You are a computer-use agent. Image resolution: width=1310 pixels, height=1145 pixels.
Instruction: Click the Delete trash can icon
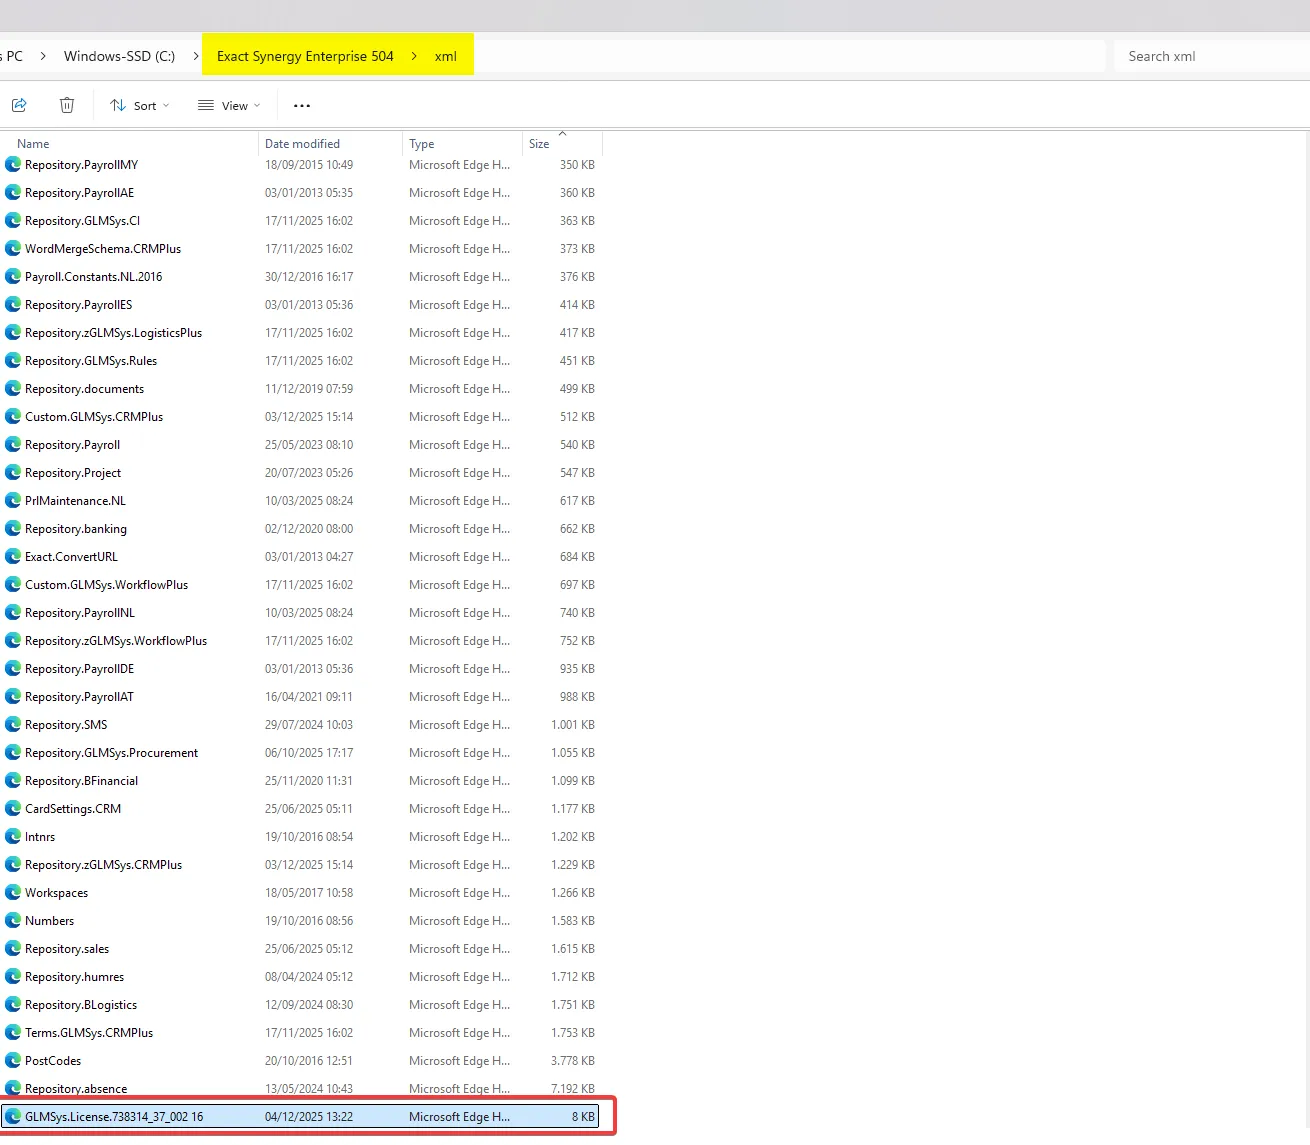[x=67, y=105]
